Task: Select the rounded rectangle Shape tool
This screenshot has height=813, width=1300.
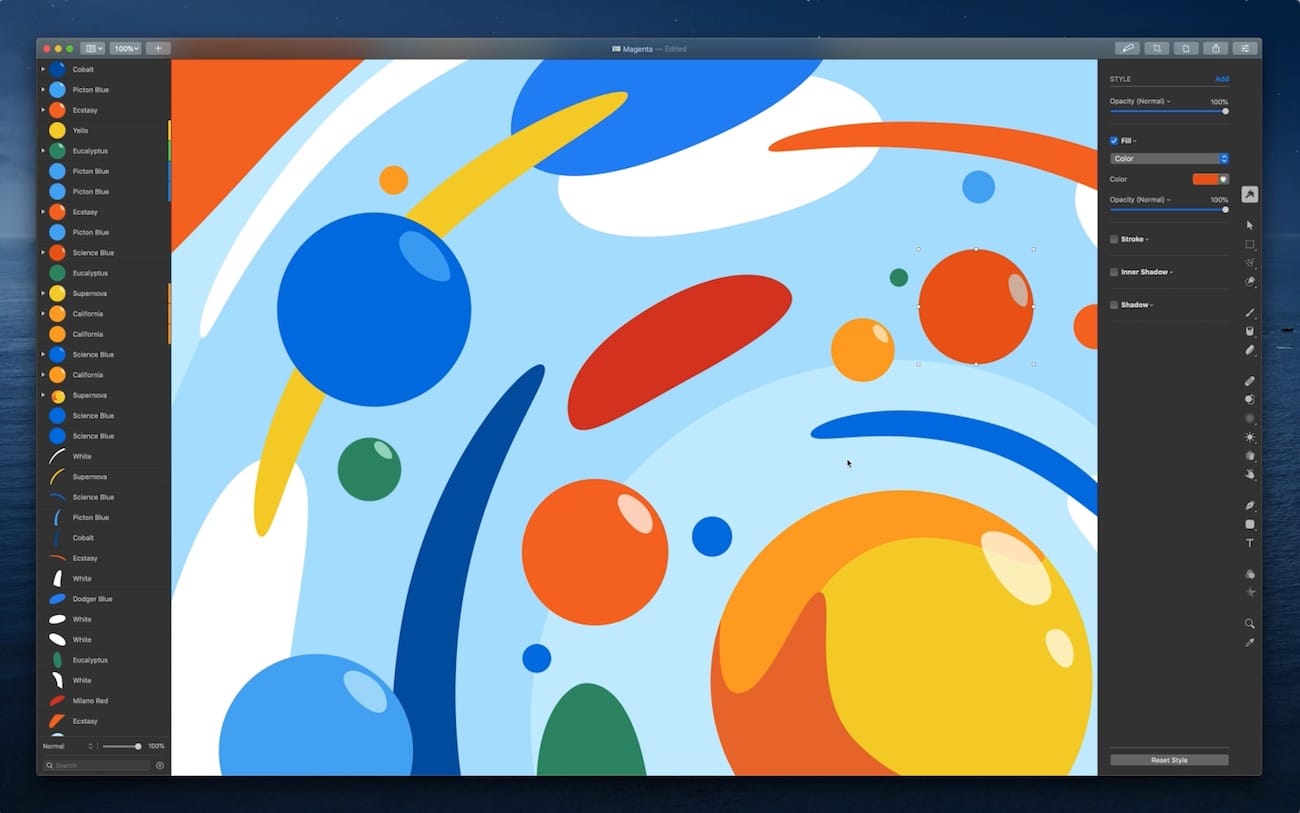Action: 1249,524
